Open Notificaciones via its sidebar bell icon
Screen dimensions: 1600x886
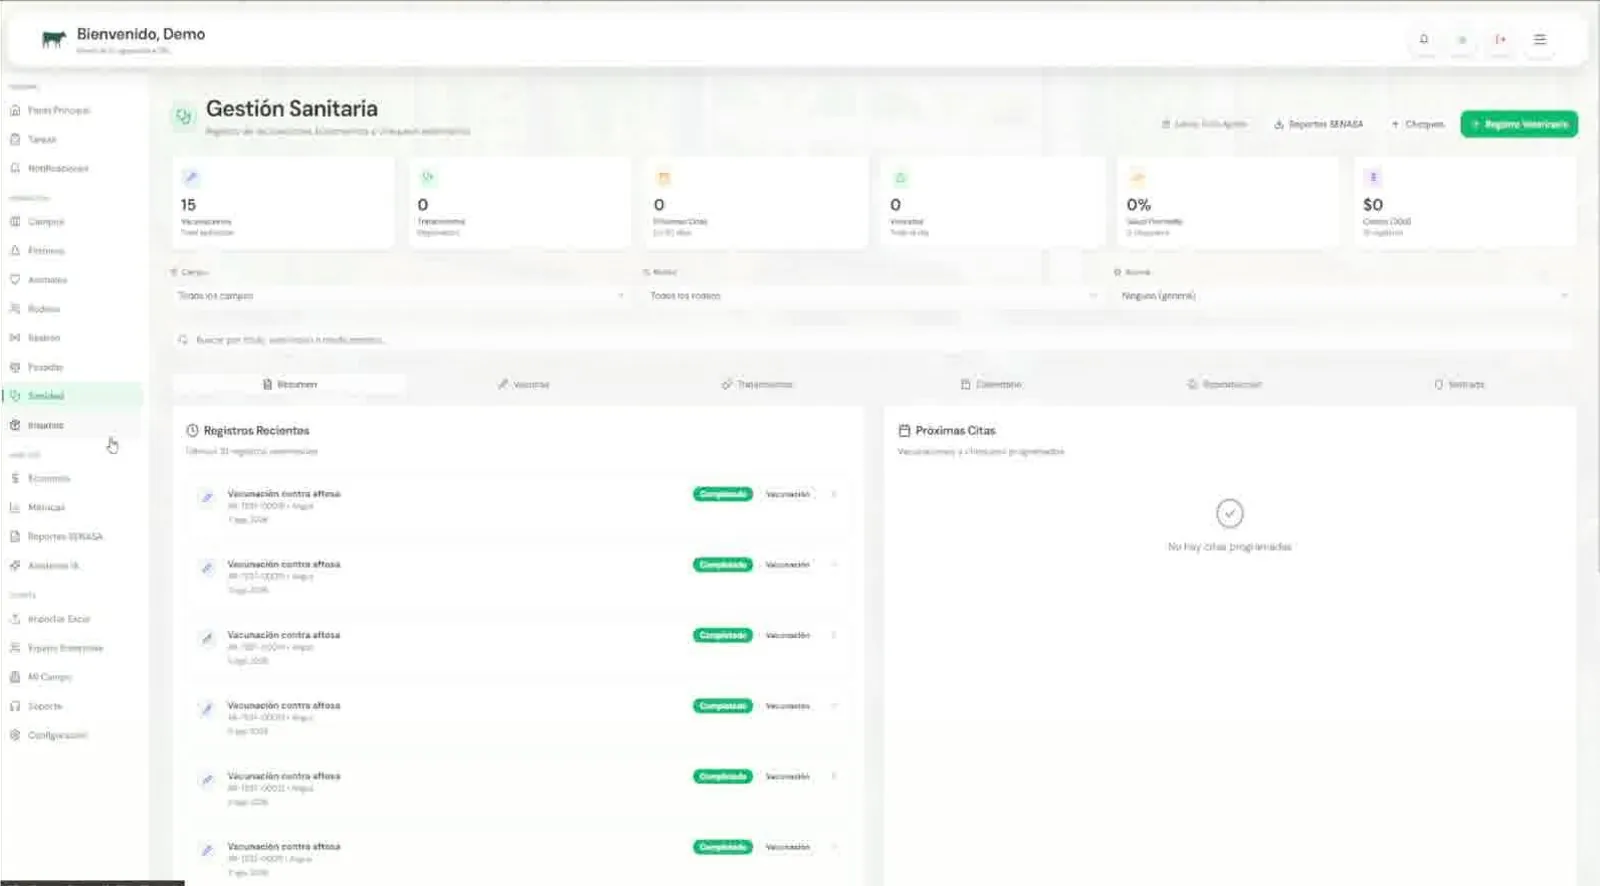[x=15, y=168]
